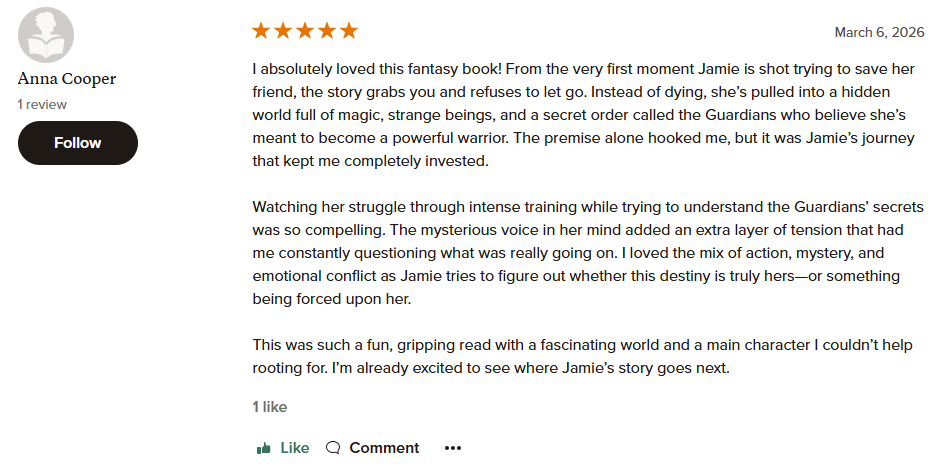View the reviewer's '1 review' count
The width and height of the screenshot is (941, 469).
click(x=41, y=104)
